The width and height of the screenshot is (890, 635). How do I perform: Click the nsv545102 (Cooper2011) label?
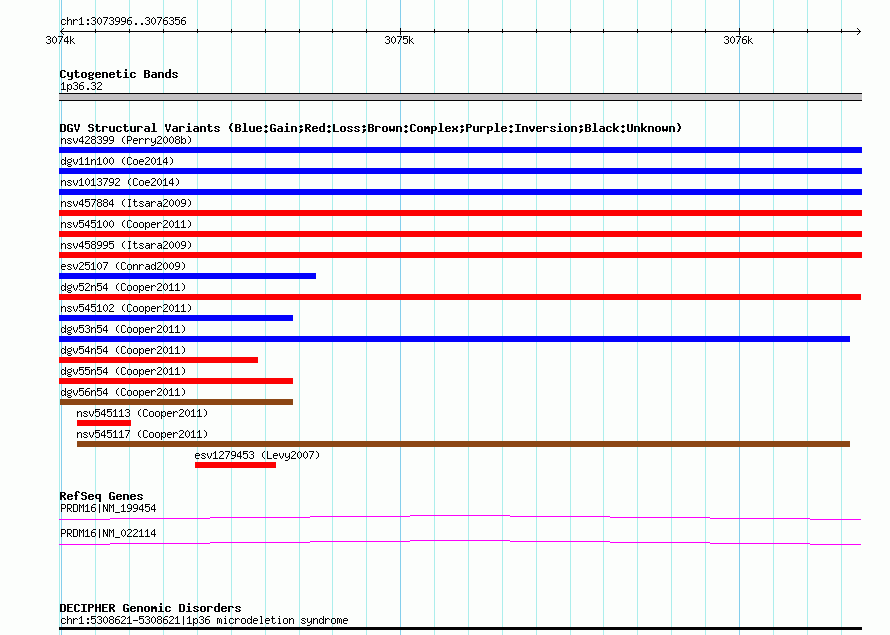click(126, 308)
